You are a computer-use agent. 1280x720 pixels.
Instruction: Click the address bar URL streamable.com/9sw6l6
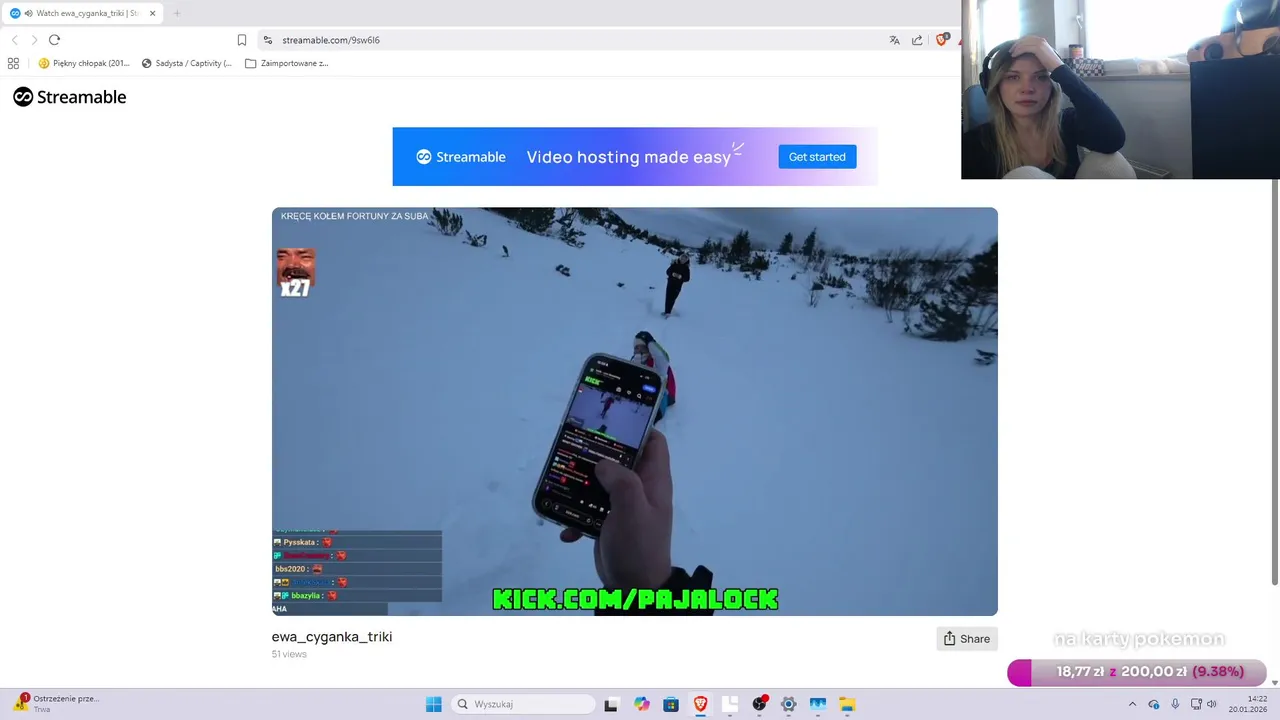click(x=331, y=40)
